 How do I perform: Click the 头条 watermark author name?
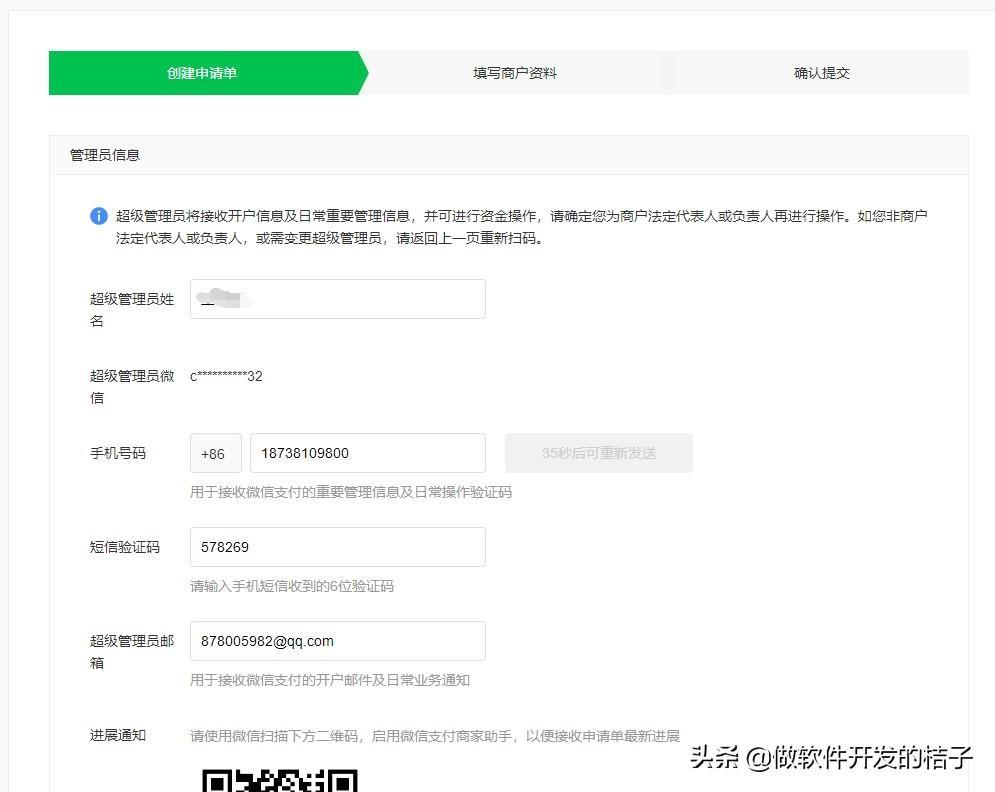[831, 757]
